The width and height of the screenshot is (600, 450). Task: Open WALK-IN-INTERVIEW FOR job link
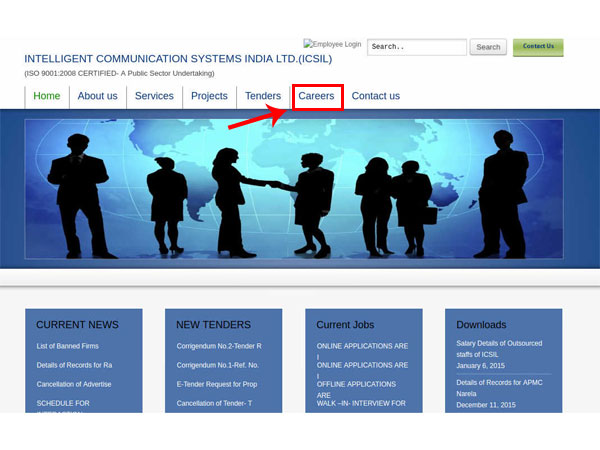pyautogui.click(x=361, y=403)
